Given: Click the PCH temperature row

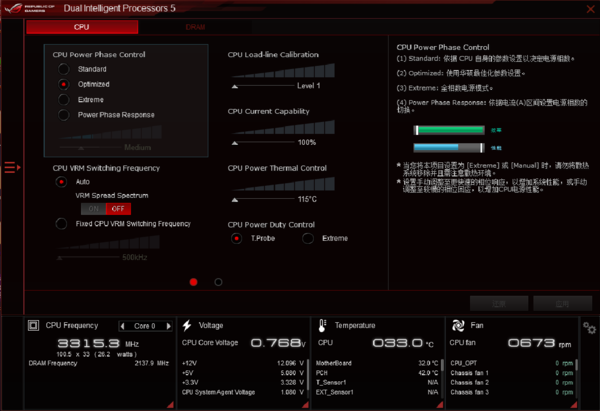Looking at the screenshot, I should pos(377,373).
